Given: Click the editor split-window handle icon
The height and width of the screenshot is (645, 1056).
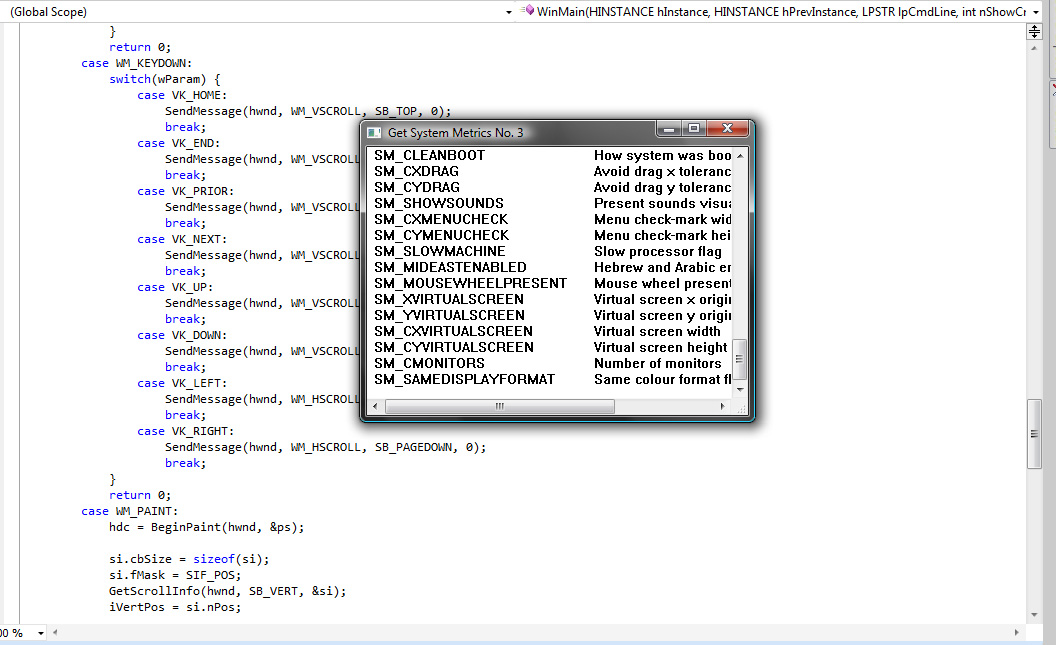Looking at the screenshot, I should point(1034,31).
